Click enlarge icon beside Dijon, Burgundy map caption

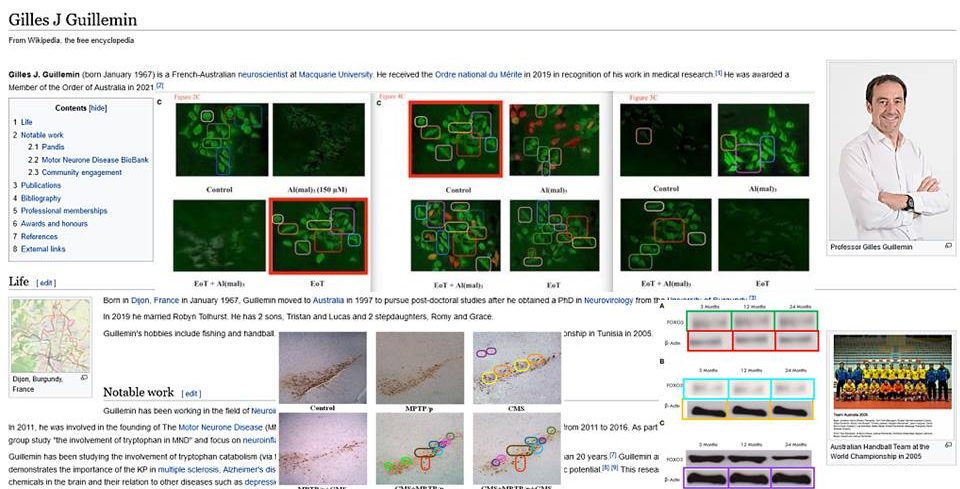[x=83, y=378]
